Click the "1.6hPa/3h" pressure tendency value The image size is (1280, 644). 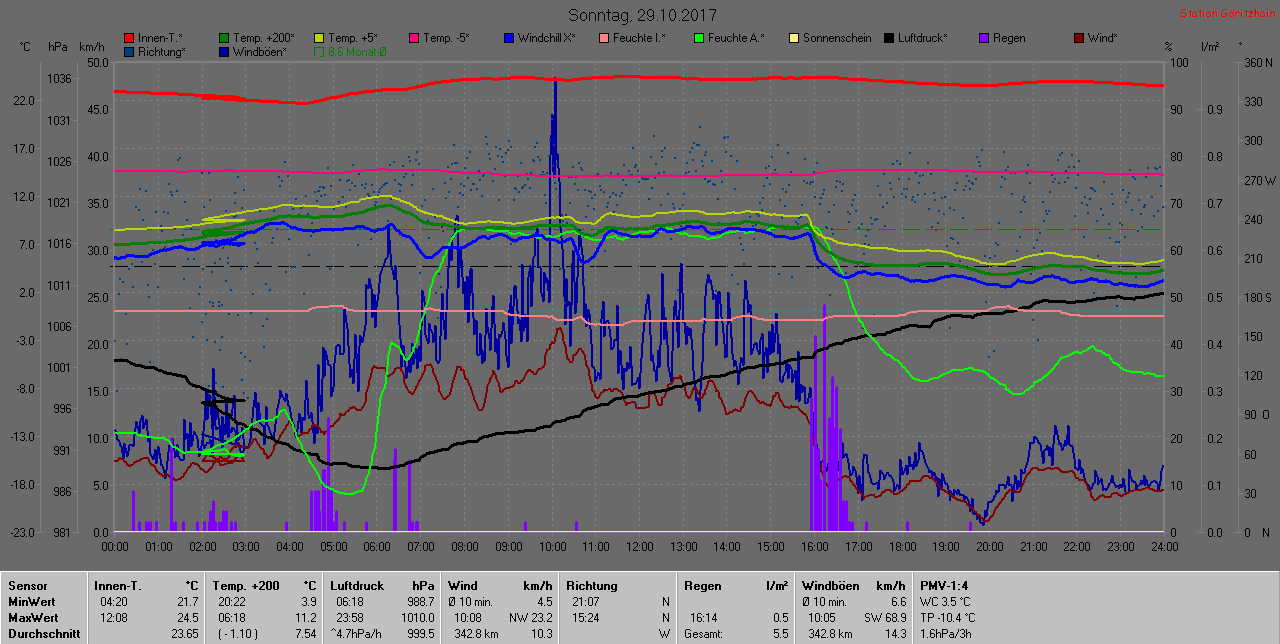(x=946, y=634)
